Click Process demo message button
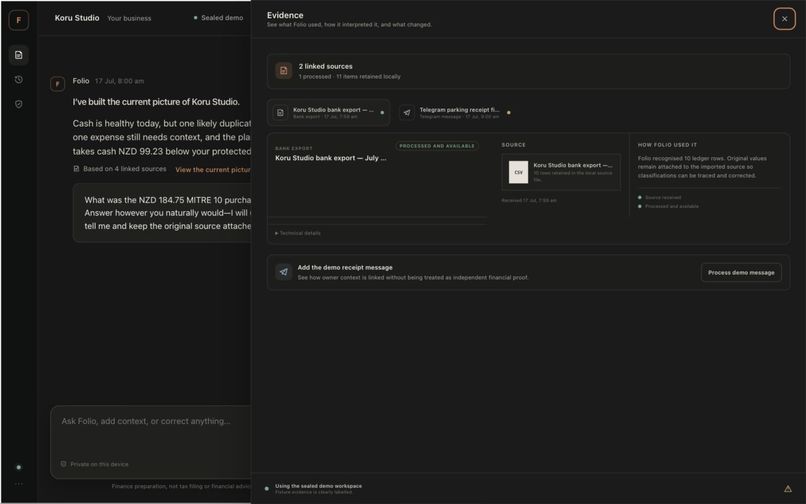The image size is (806, 504). coord(741,273)
